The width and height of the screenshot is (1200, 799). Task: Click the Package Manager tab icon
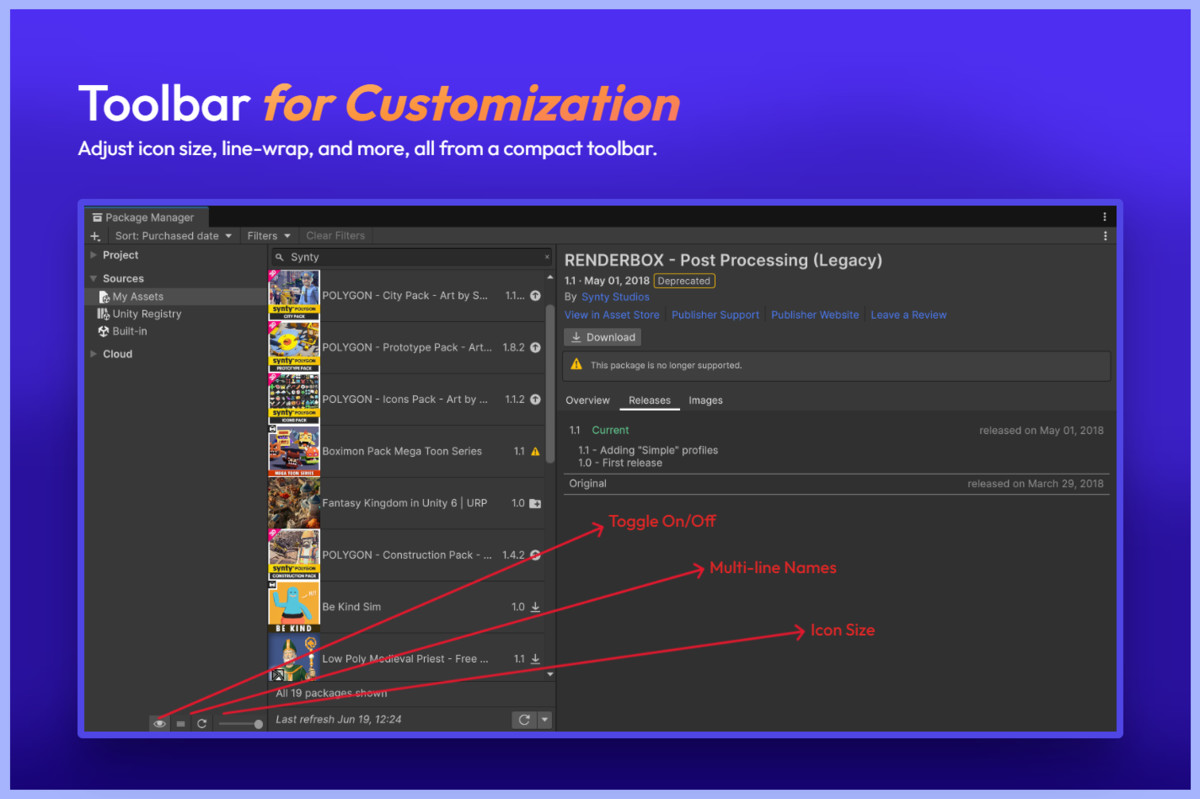tap(97, 217)
